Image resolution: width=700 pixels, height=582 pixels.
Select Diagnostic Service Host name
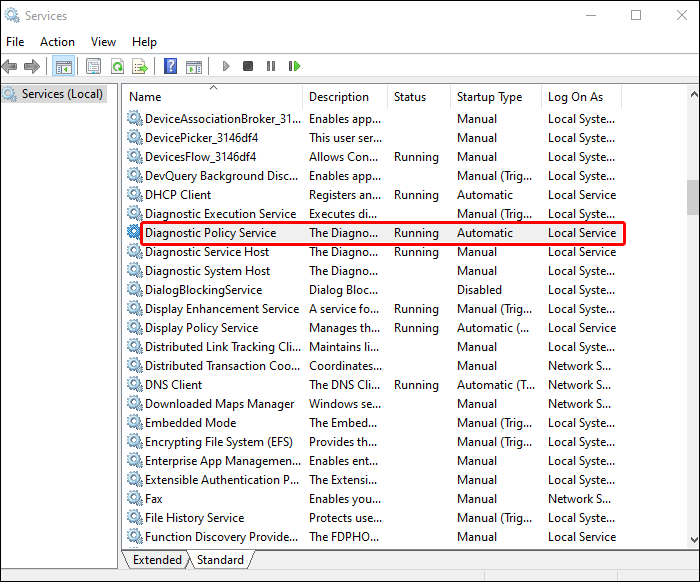207,252
